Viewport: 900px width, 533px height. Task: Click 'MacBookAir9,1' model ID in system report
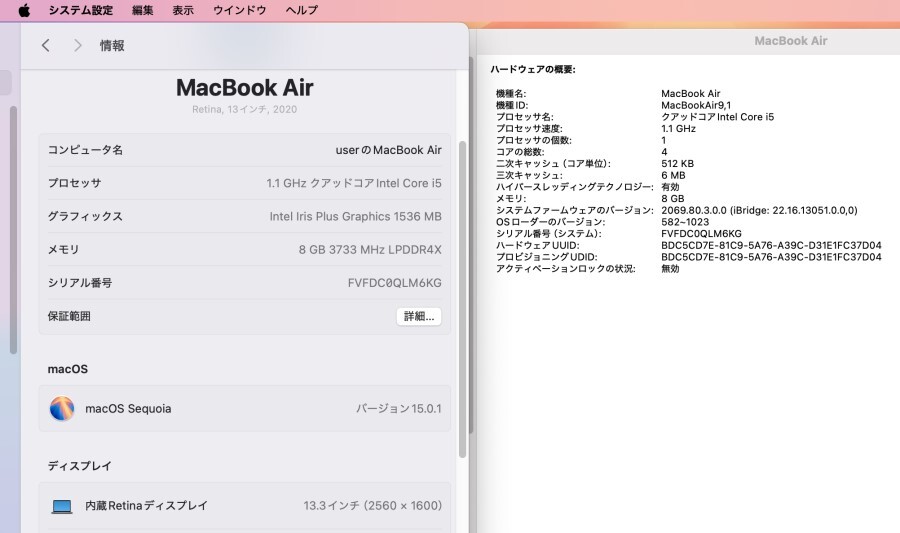(696, 105)
